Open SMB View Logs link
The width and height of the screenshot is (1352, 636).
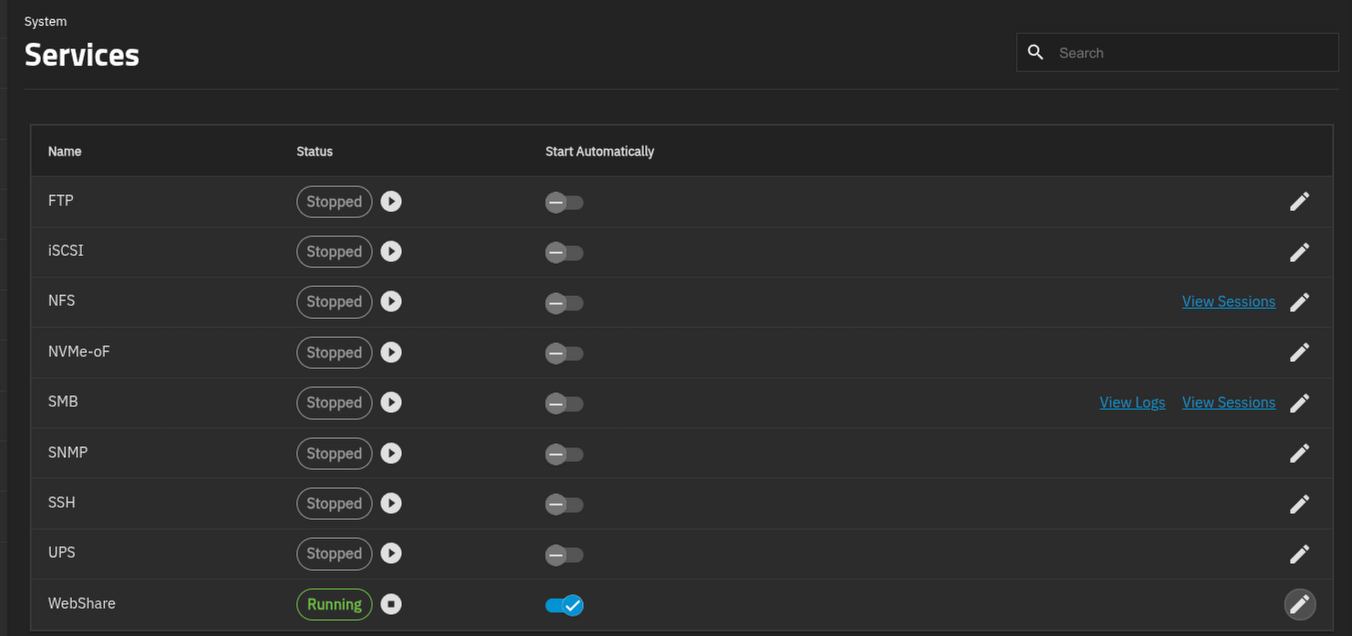pyautogui.click(x=1132, y=403)
